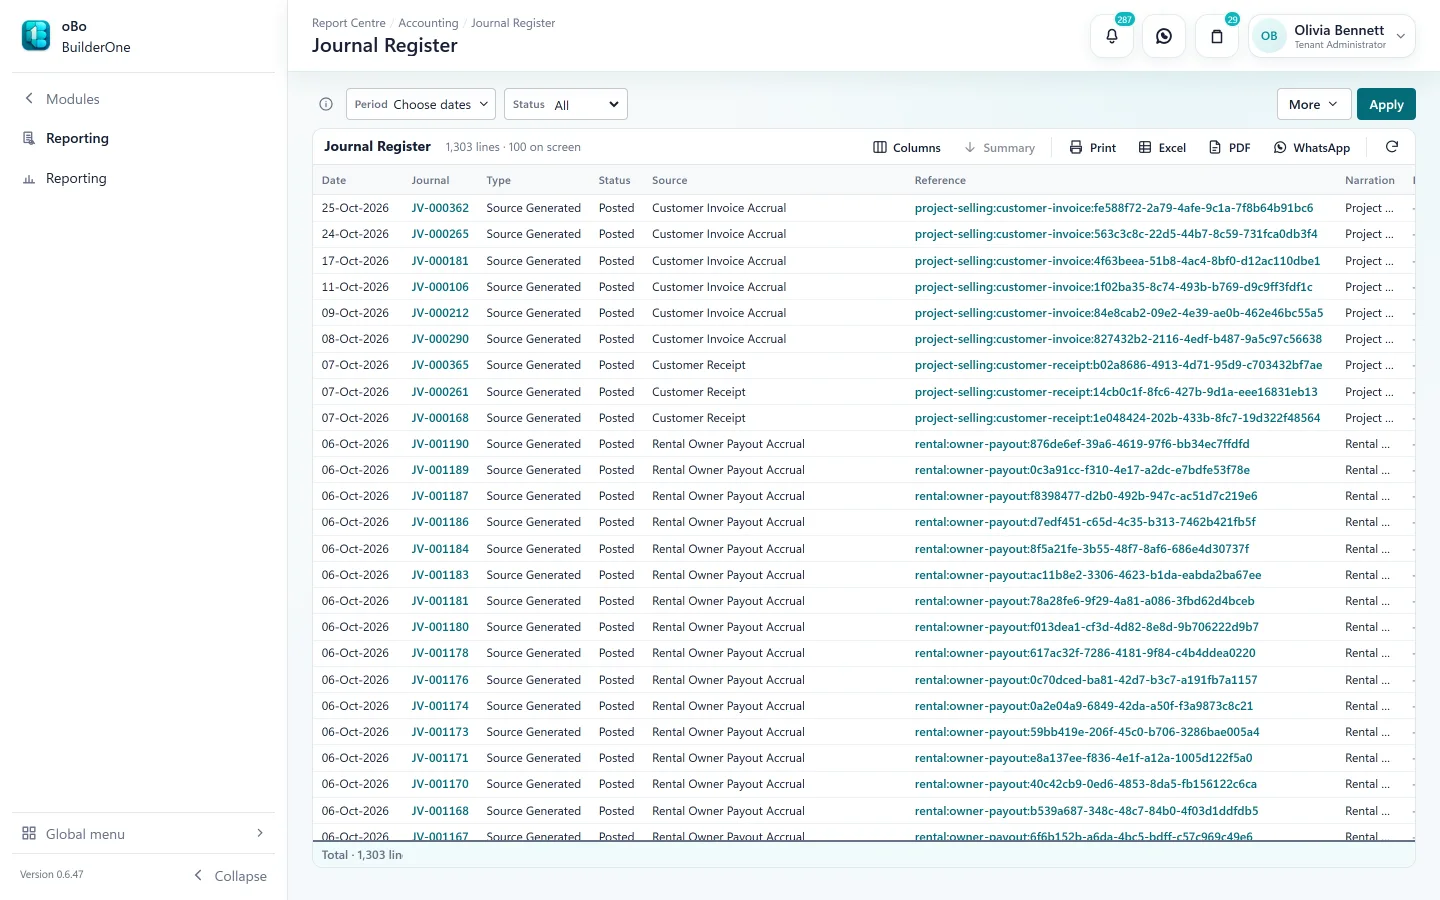Viewport: 1440px width, 900px height.
Task: Sort by the Status column header
Action: pos(614,180)
